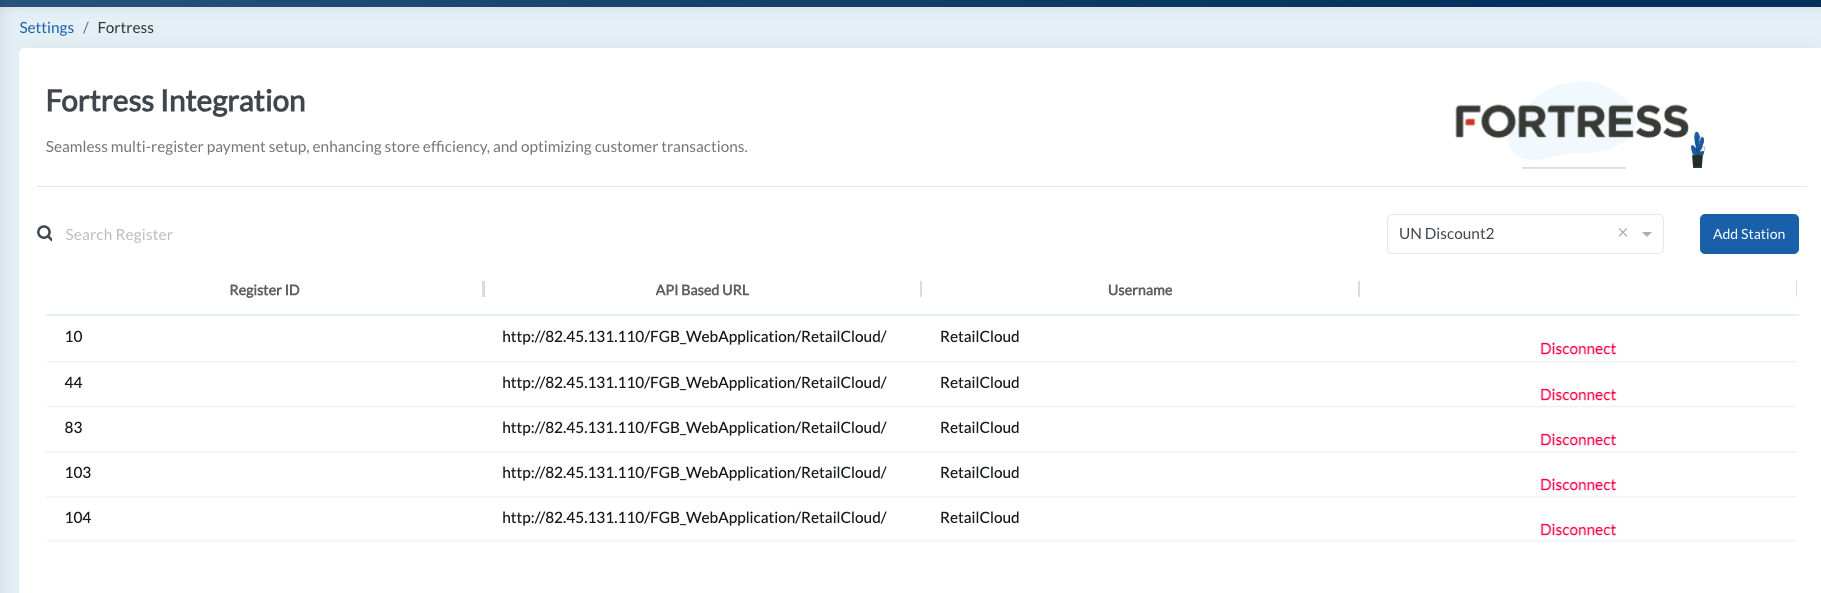Viewport: 1821px width, 593px height.
Task: Click RetailCloud username in register 10 row
Action: pos(980,337)
